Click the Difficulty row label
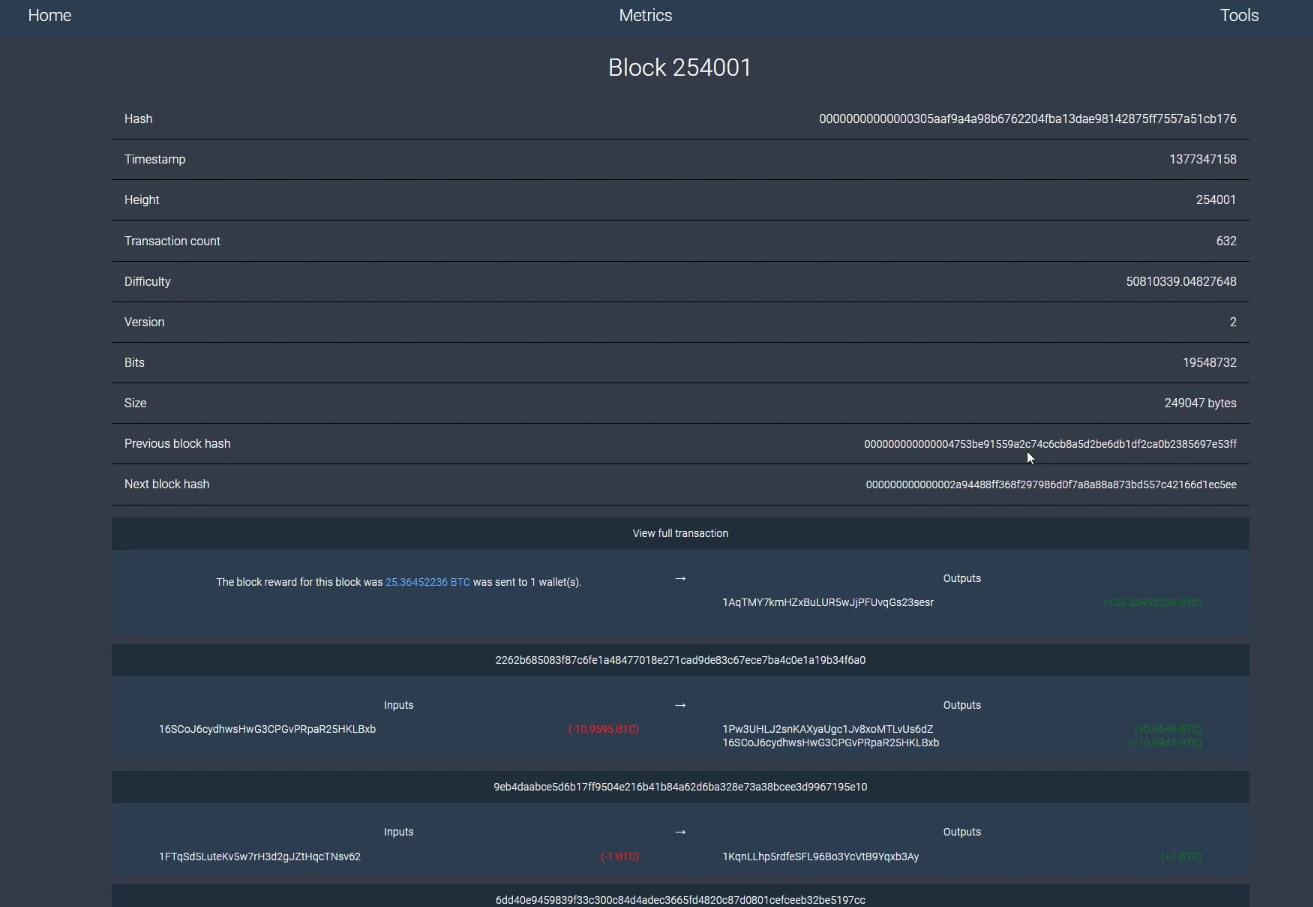This screenshot has width=1313, height=907. 147,281
